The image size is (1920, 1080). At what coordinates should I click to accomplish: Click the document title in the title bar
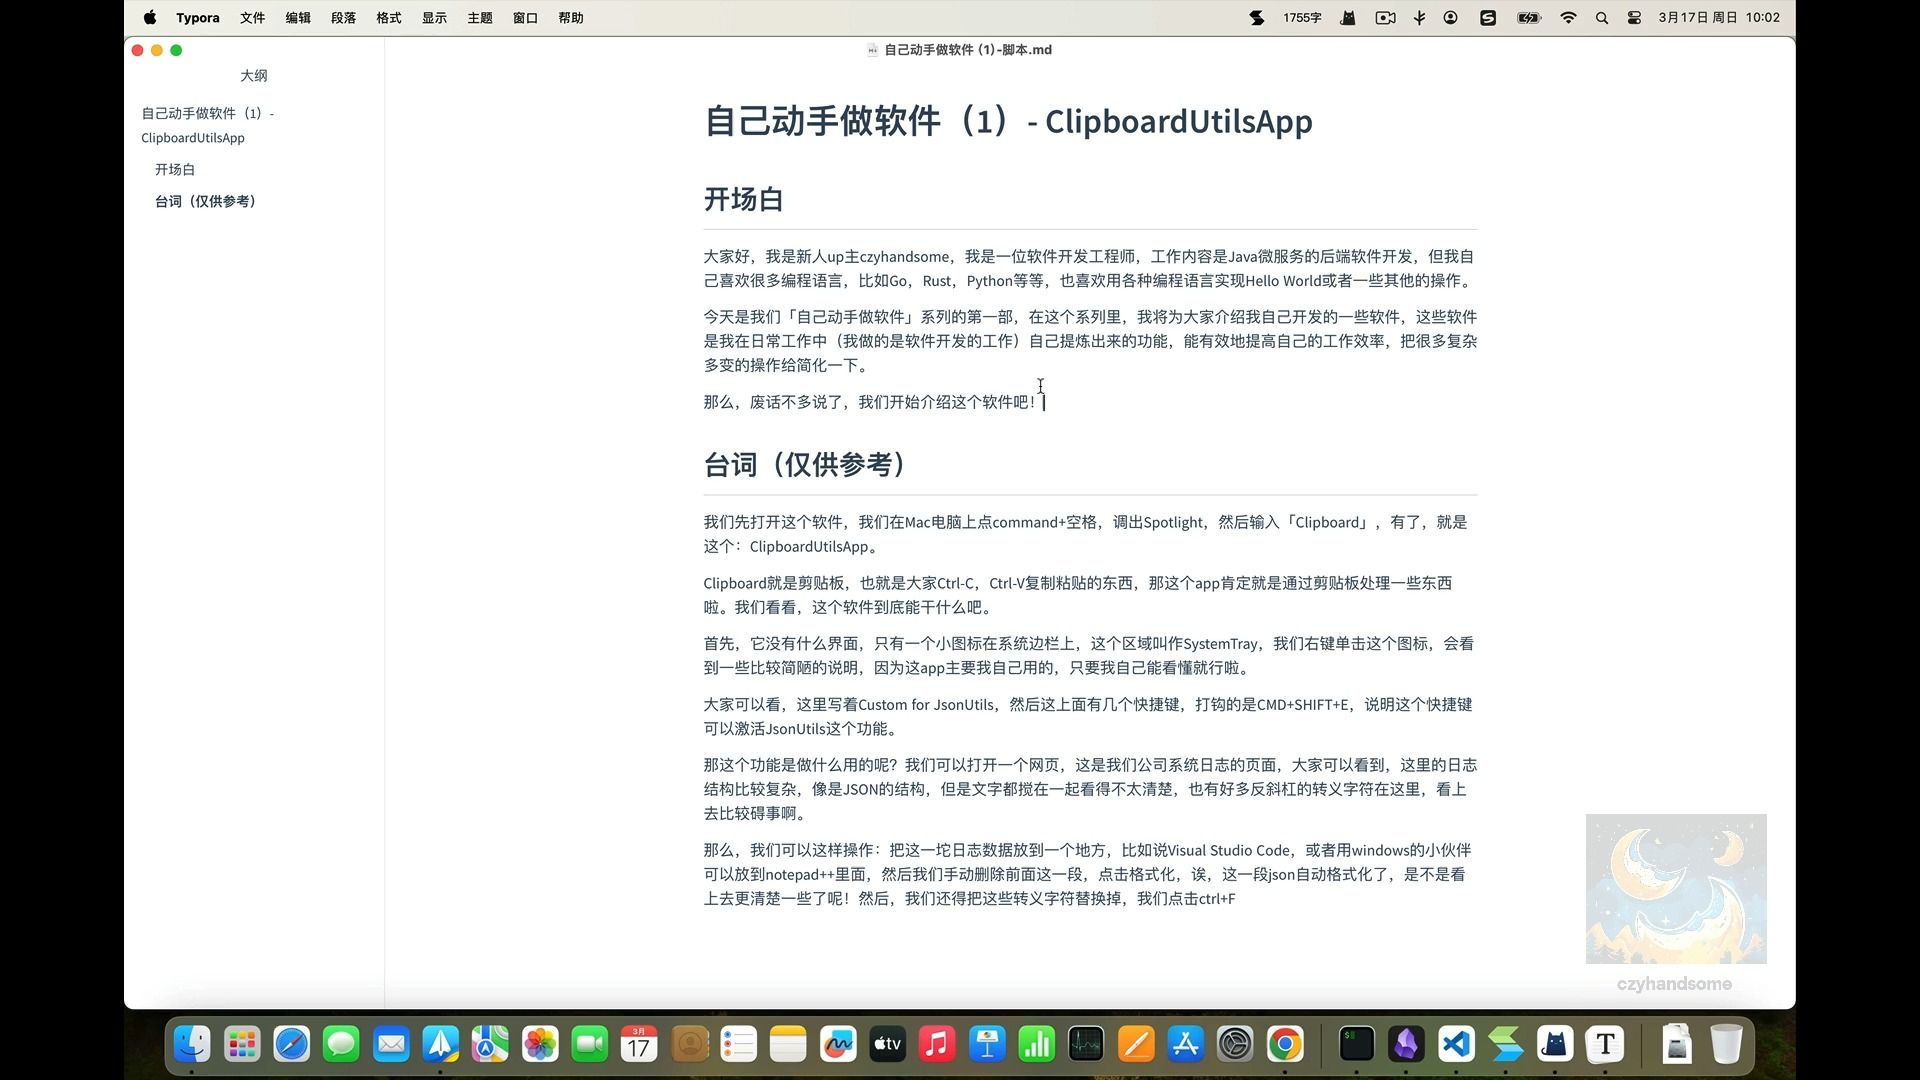click(x=967, y=50)
